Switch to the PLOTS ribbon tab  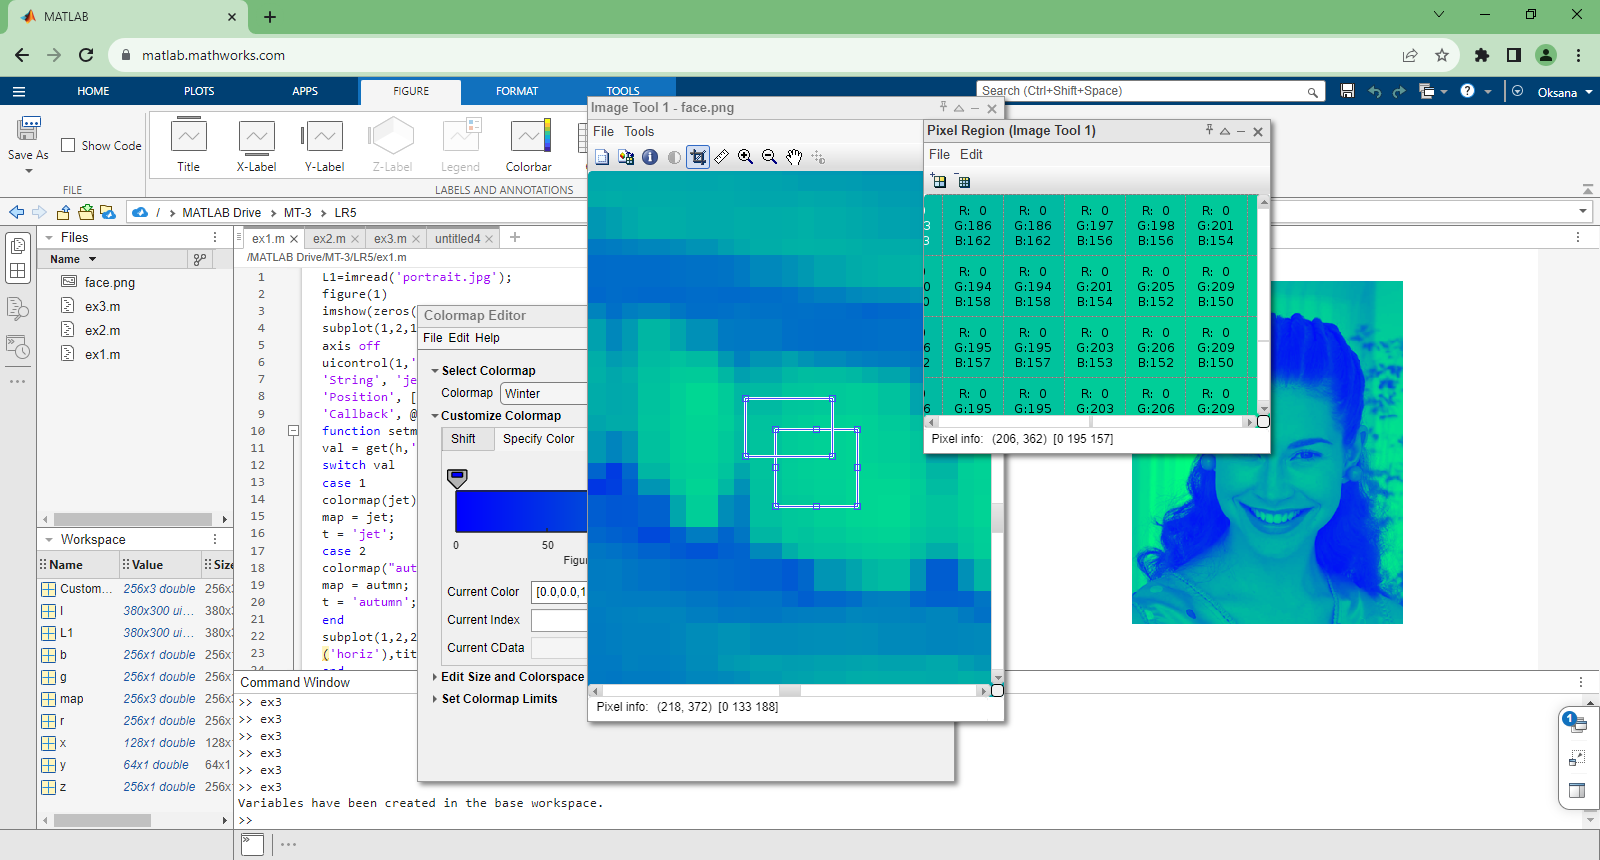point(199,91)
